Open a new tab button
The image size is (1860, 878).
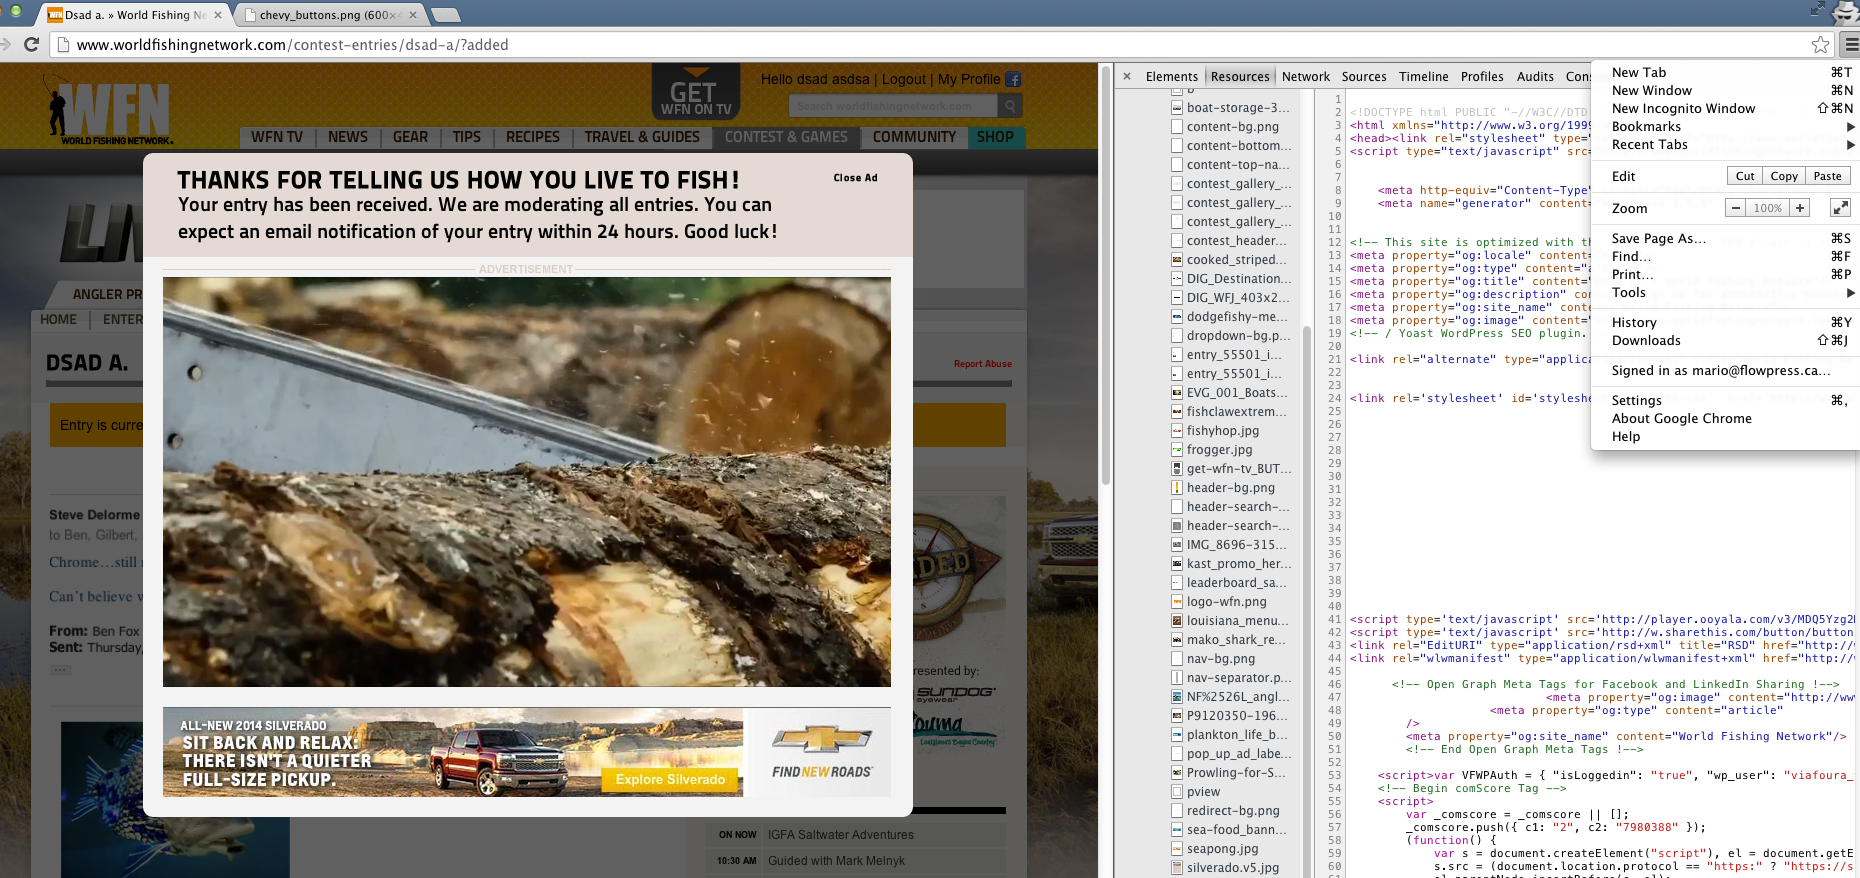coord(446,15)
